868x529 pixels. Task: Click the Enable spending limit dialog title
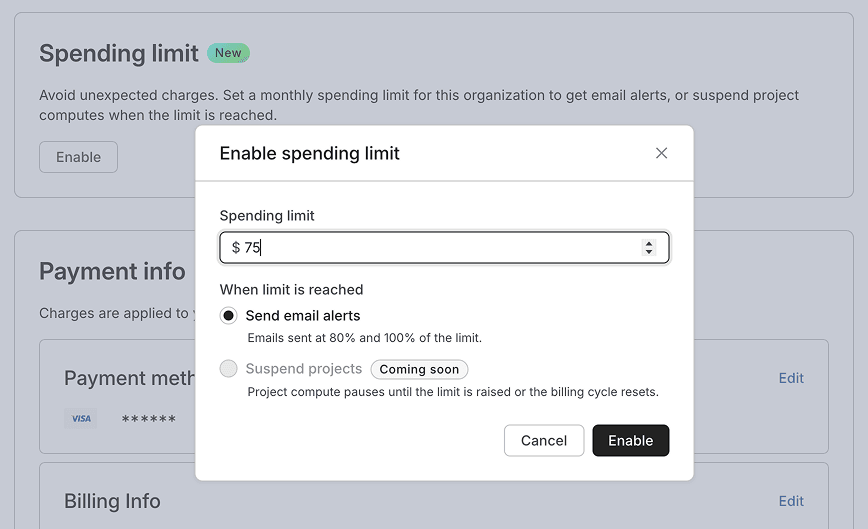point(309,153)
